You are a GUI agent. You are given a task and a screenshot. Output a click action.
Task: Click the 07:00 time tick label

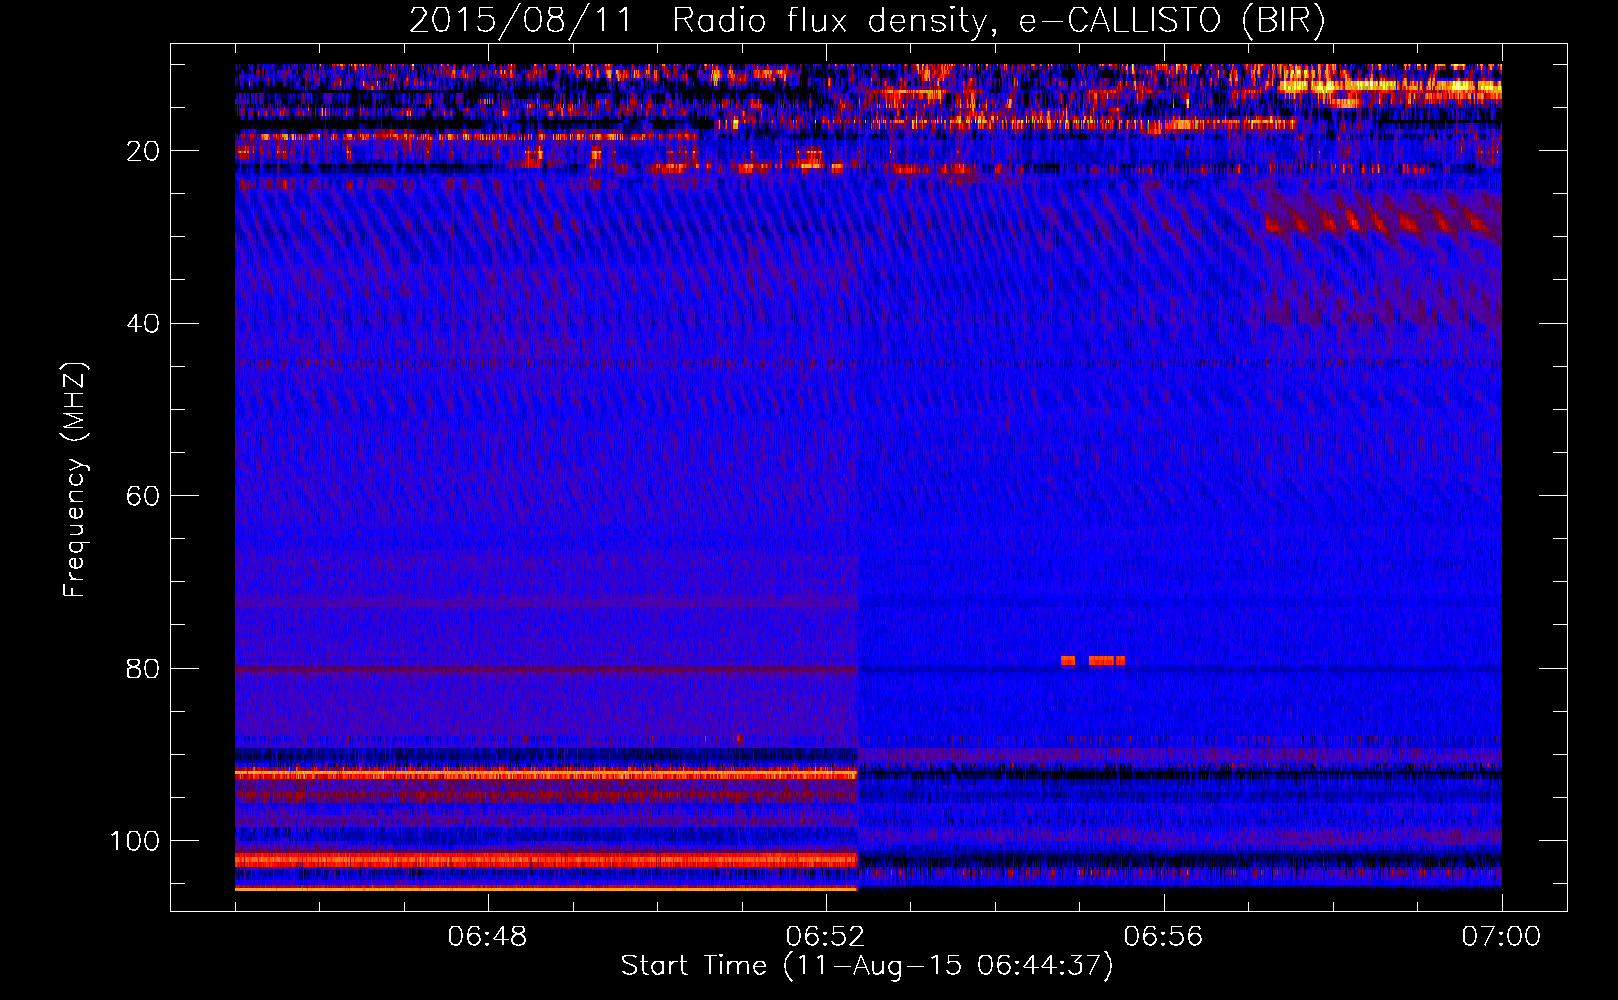pos(1500,937)
